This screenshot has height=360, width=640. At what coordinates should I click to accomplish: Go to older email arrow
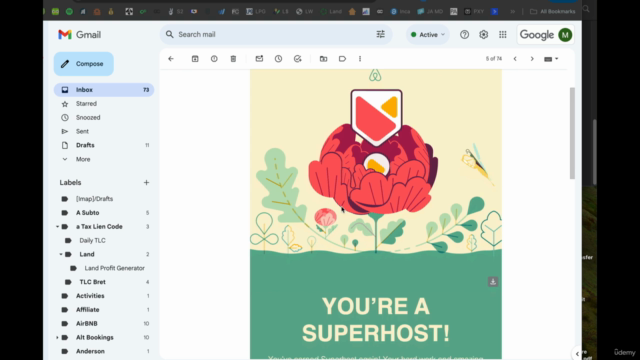[532, 59]
